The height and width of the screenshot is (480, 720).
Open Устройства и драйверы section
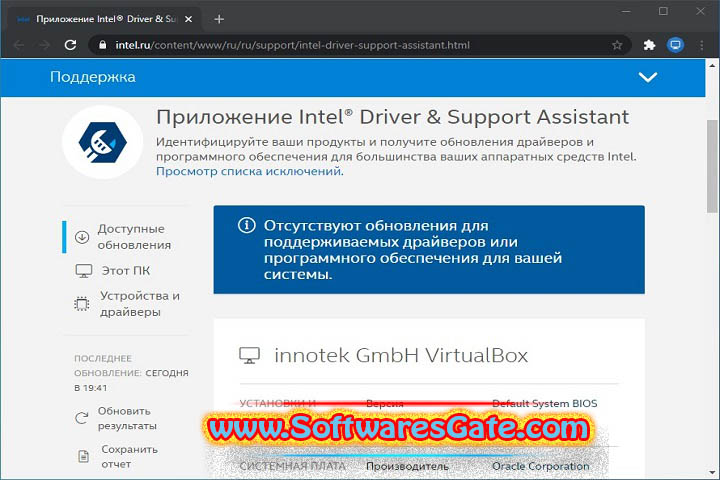(140, 304)
